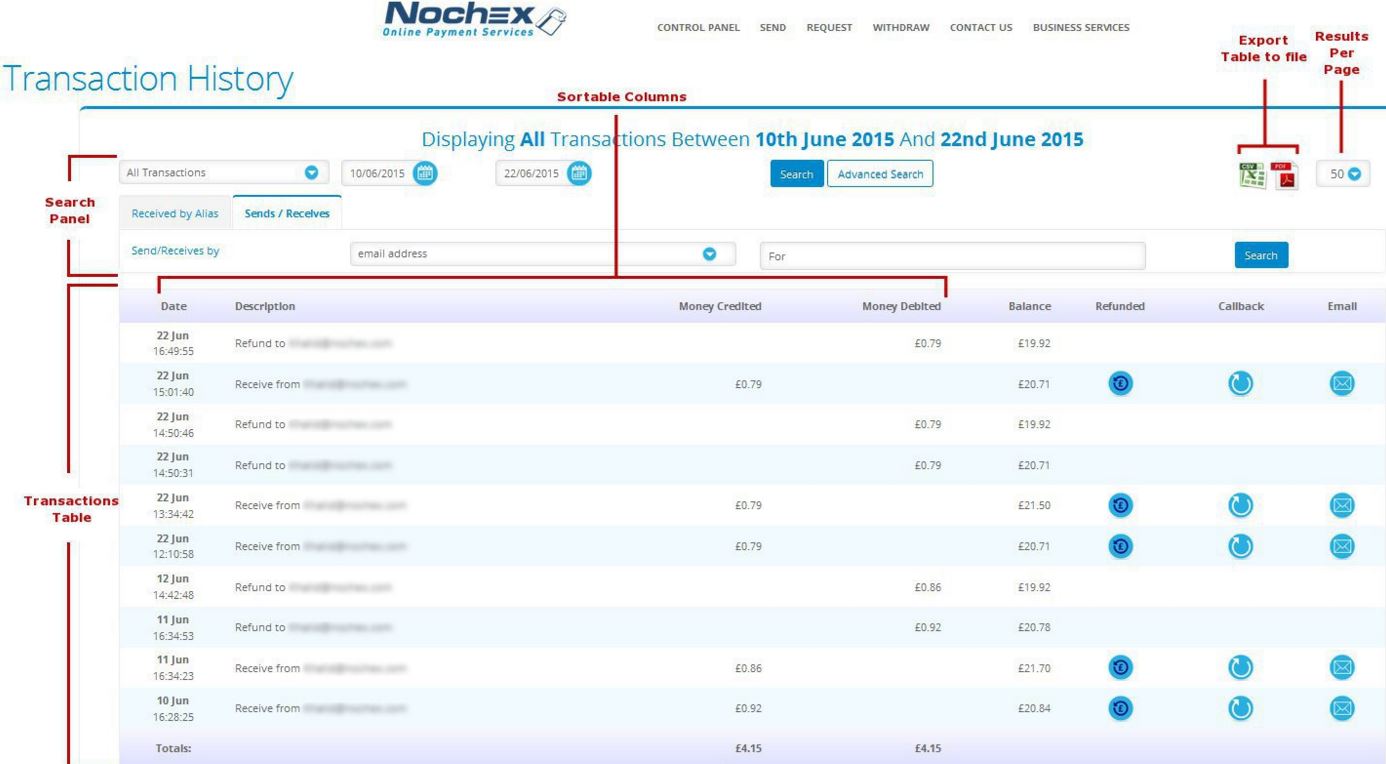Switch to Received by Alias tab
The height and width of the screenshot is (764, 1386).
(175, 213)
